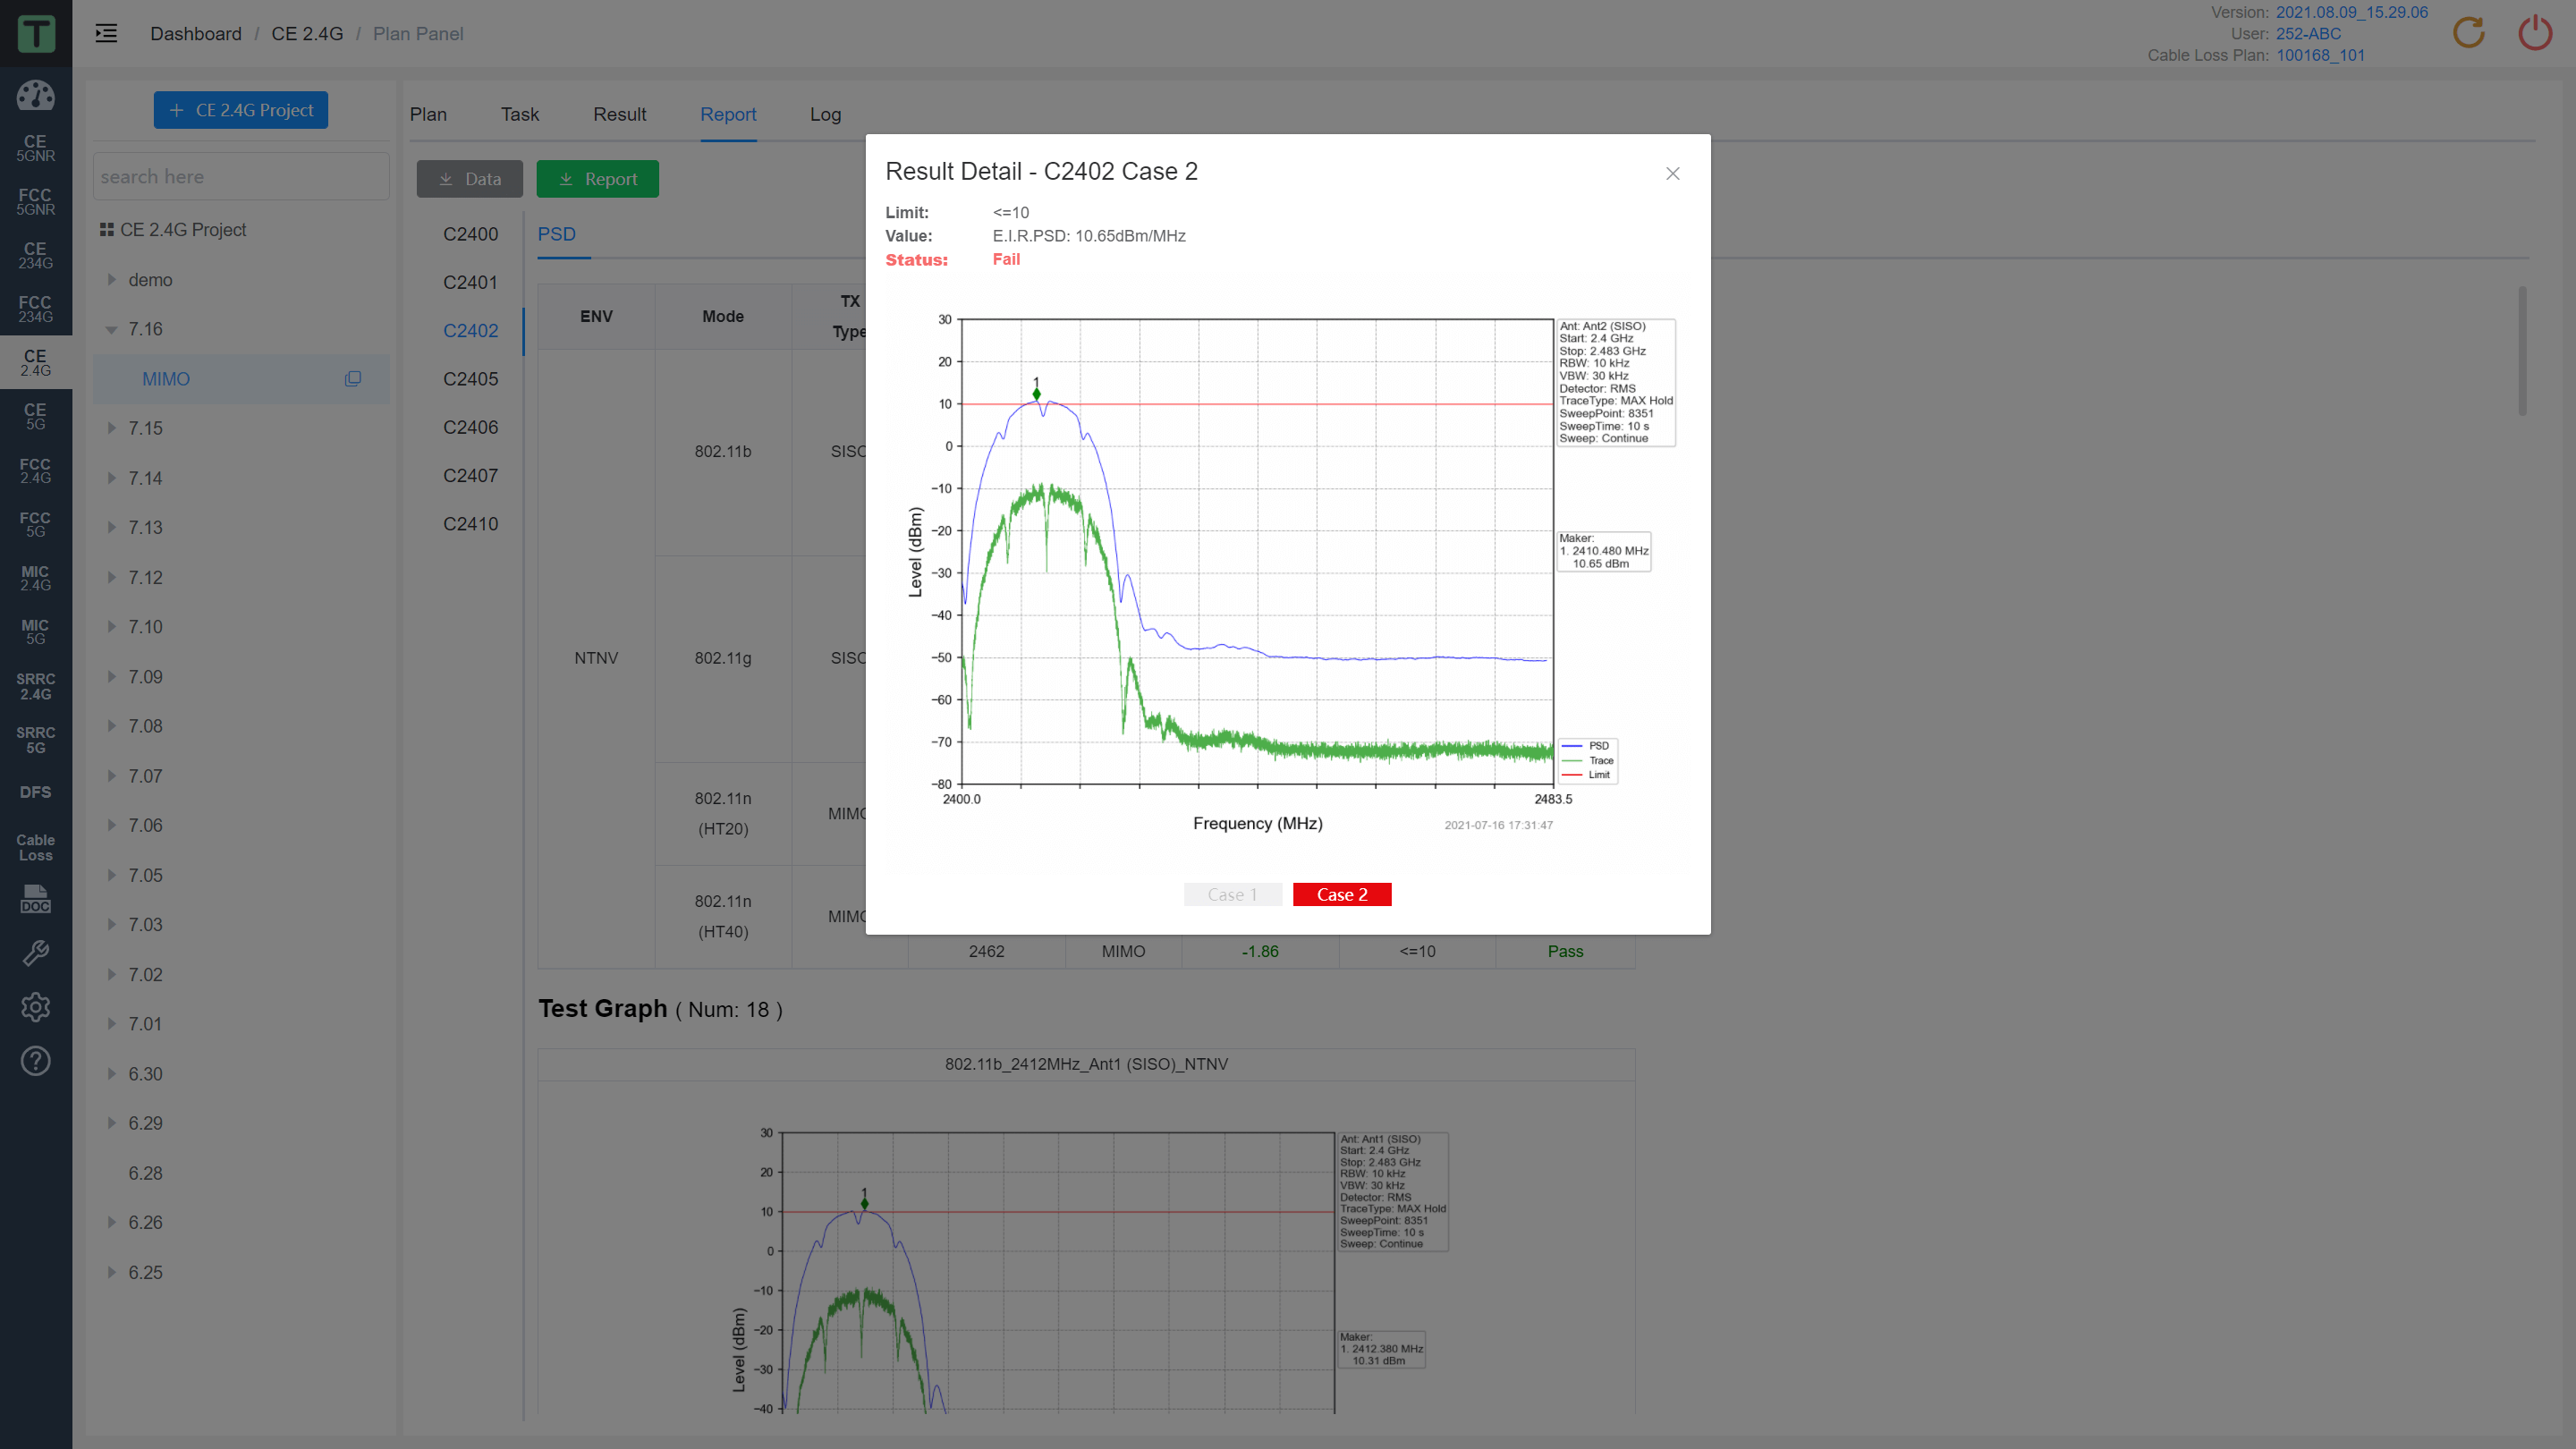Switch to the Result tab
The width and height of the screenshot is (2576, 1449).
[x=620, y=114]
